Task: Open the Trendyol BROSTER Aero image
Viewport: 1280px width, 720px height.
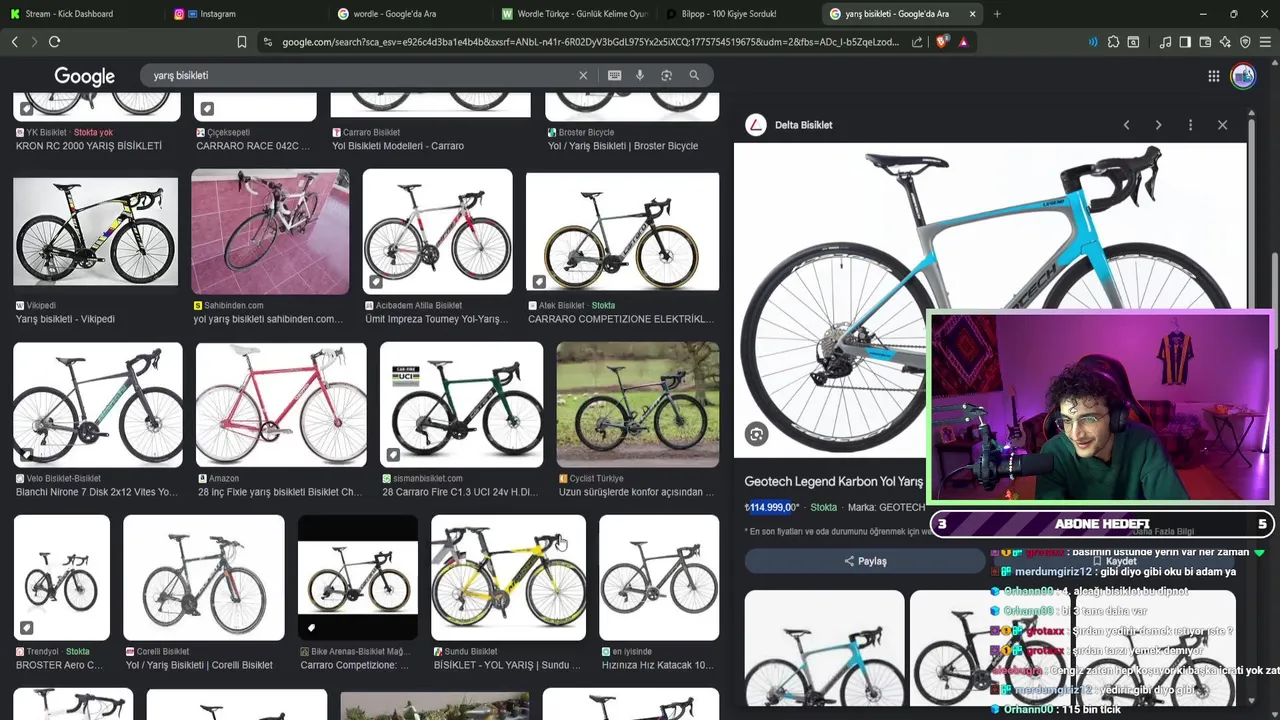Action: 61,577
